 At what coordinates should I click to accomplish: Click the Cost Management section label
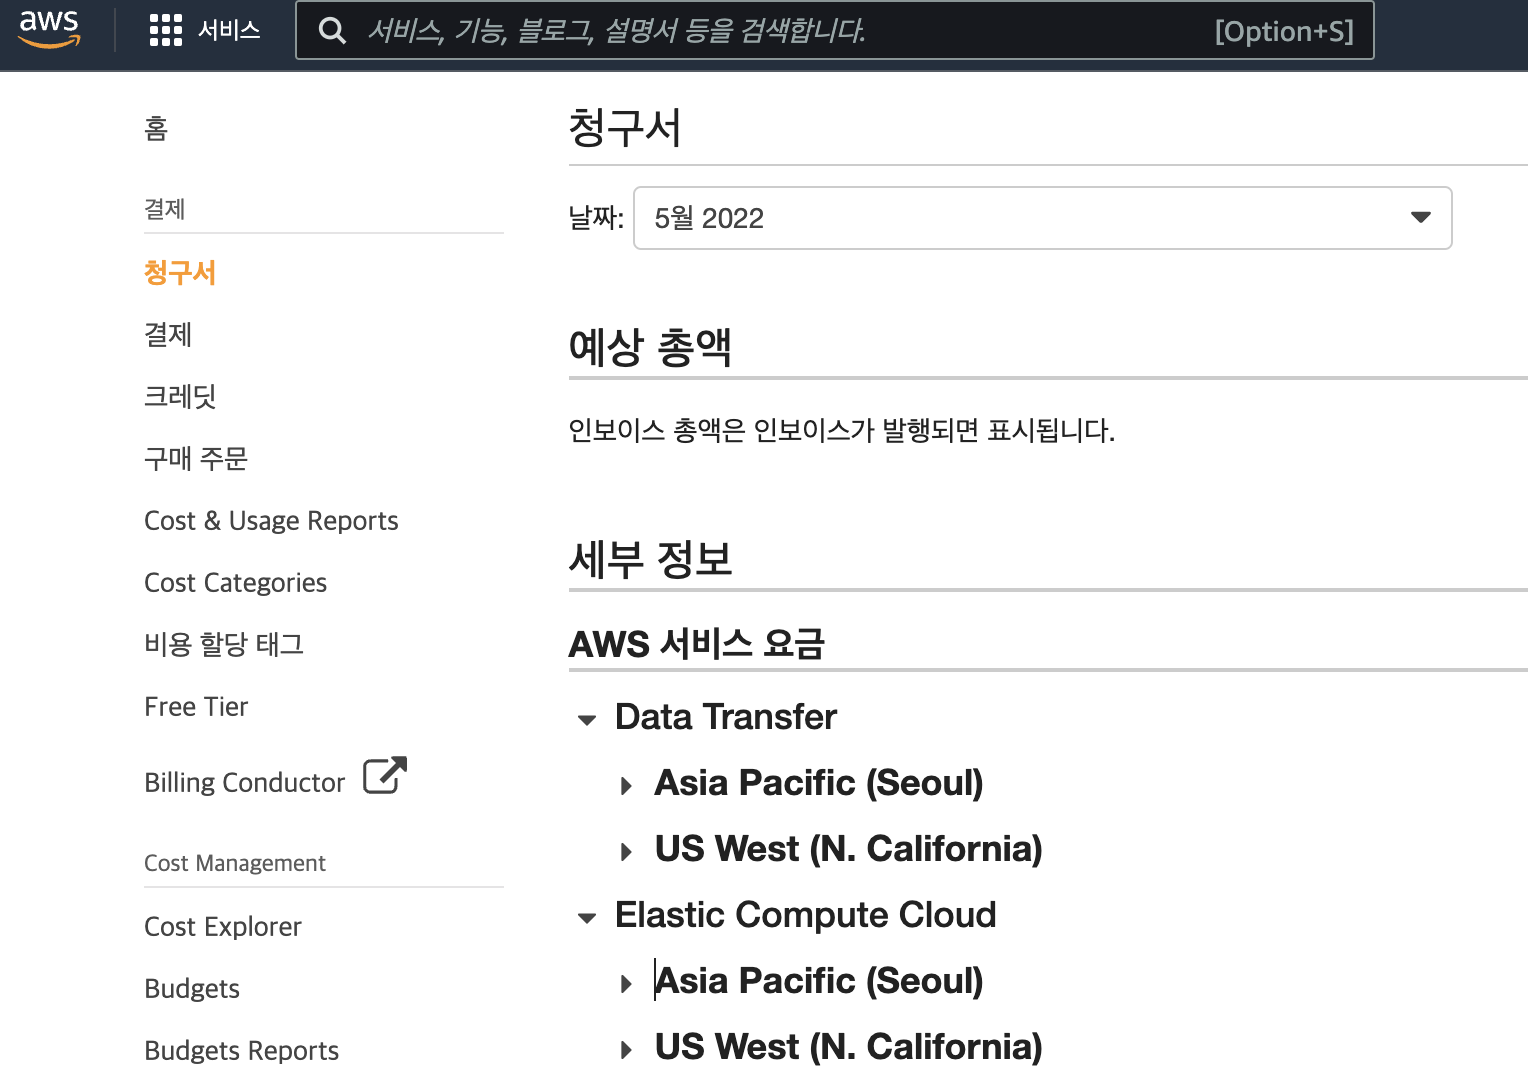235,863
